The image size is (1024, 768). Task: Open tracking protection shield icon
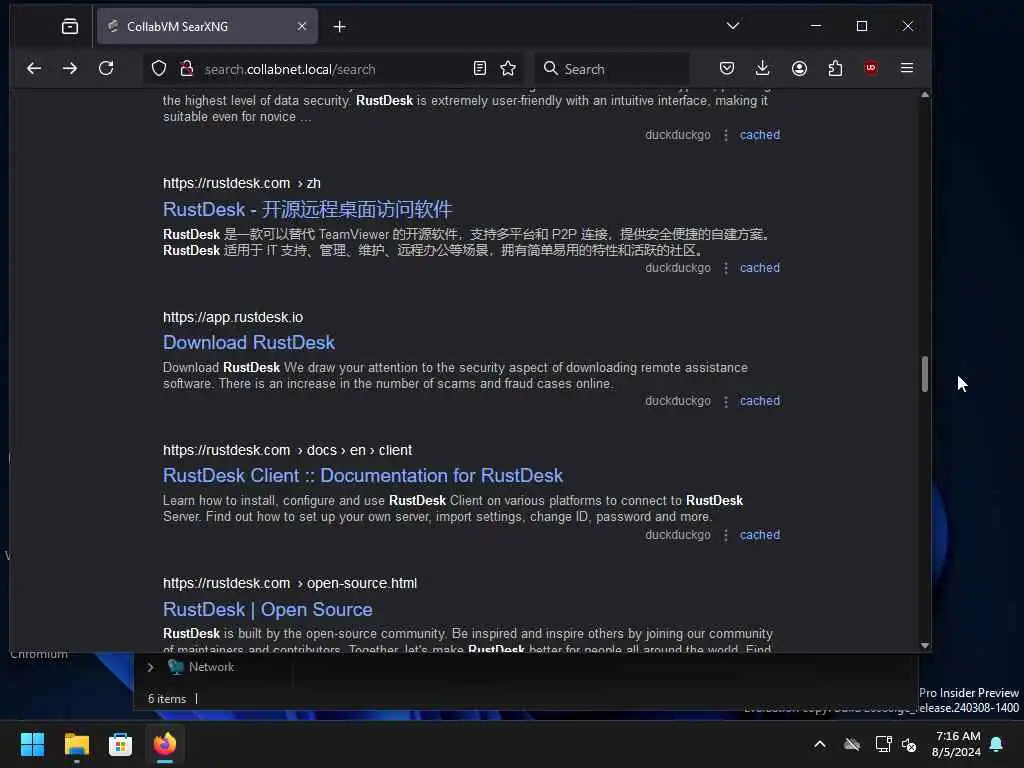(159, 69)
